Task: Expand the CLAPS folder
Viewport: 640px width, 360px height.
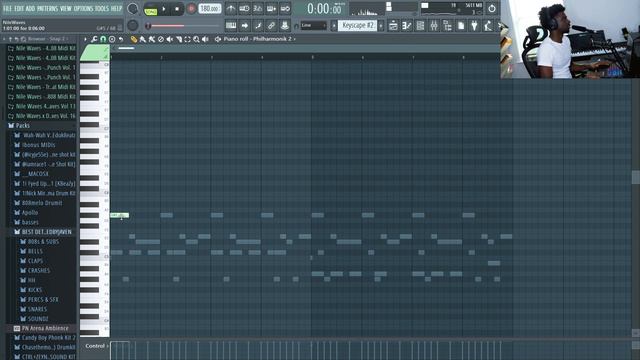Action: (32, 261)
